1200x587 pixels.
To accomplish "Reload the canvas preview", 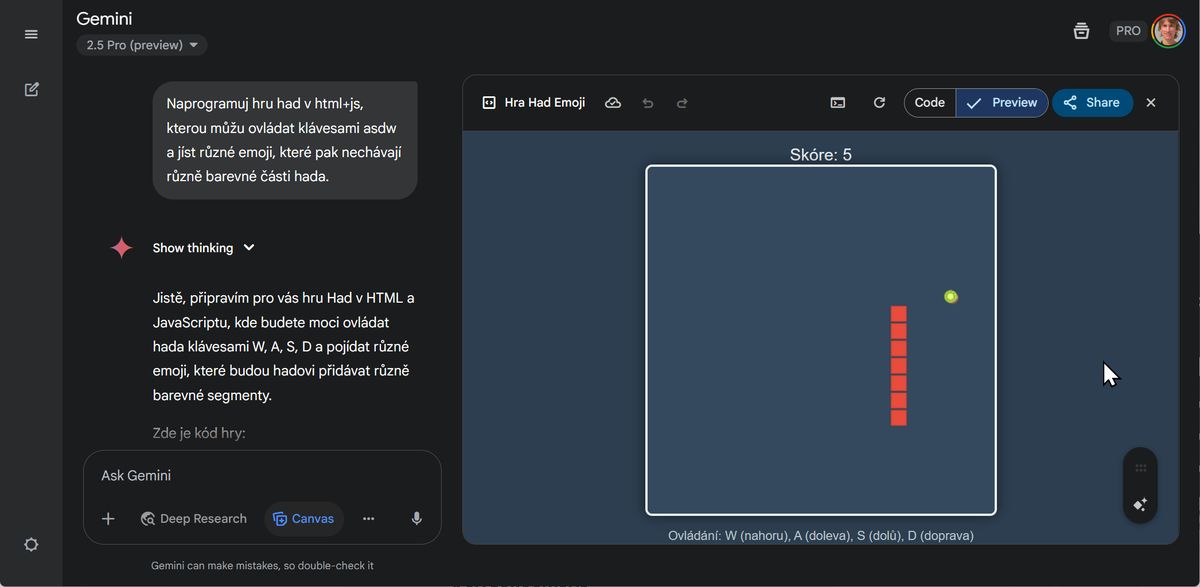I will [x=879, y=102].
